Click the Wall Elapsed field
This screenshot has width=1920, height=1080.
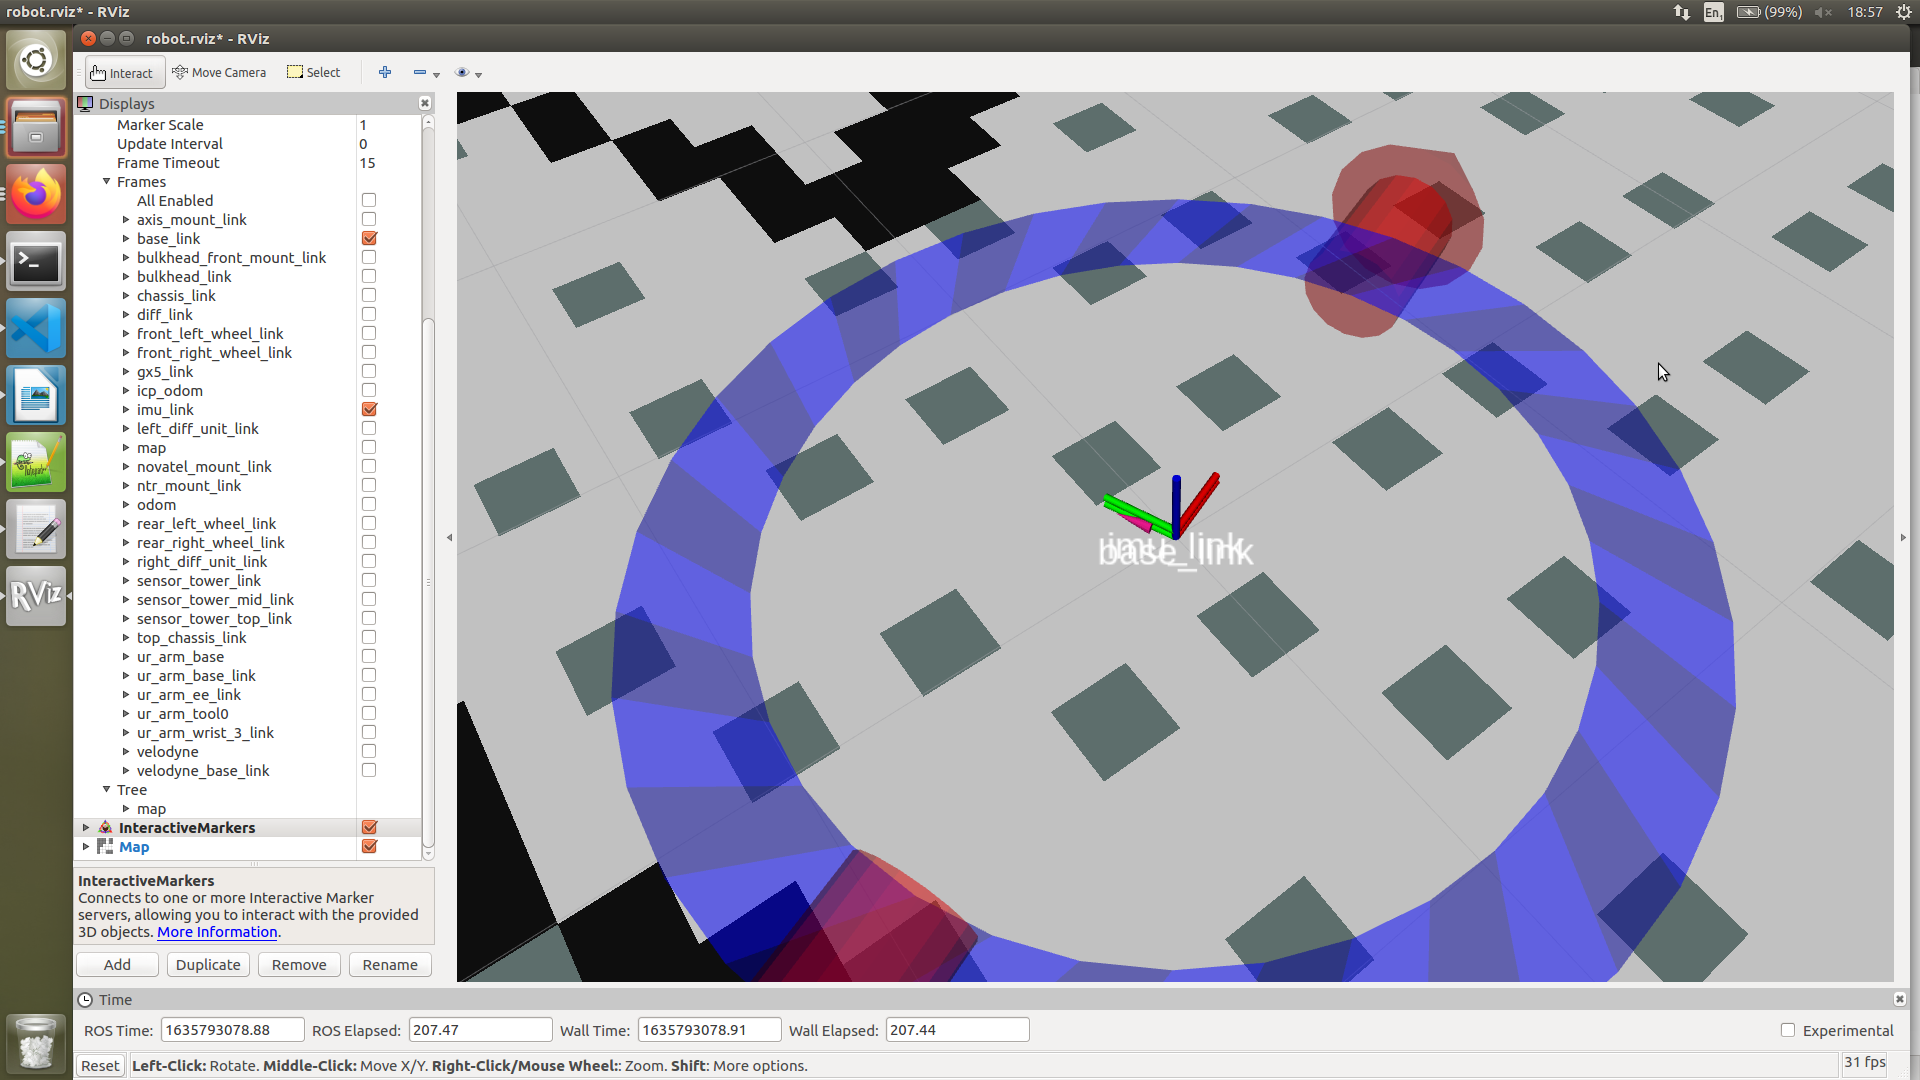point(957,1030)
